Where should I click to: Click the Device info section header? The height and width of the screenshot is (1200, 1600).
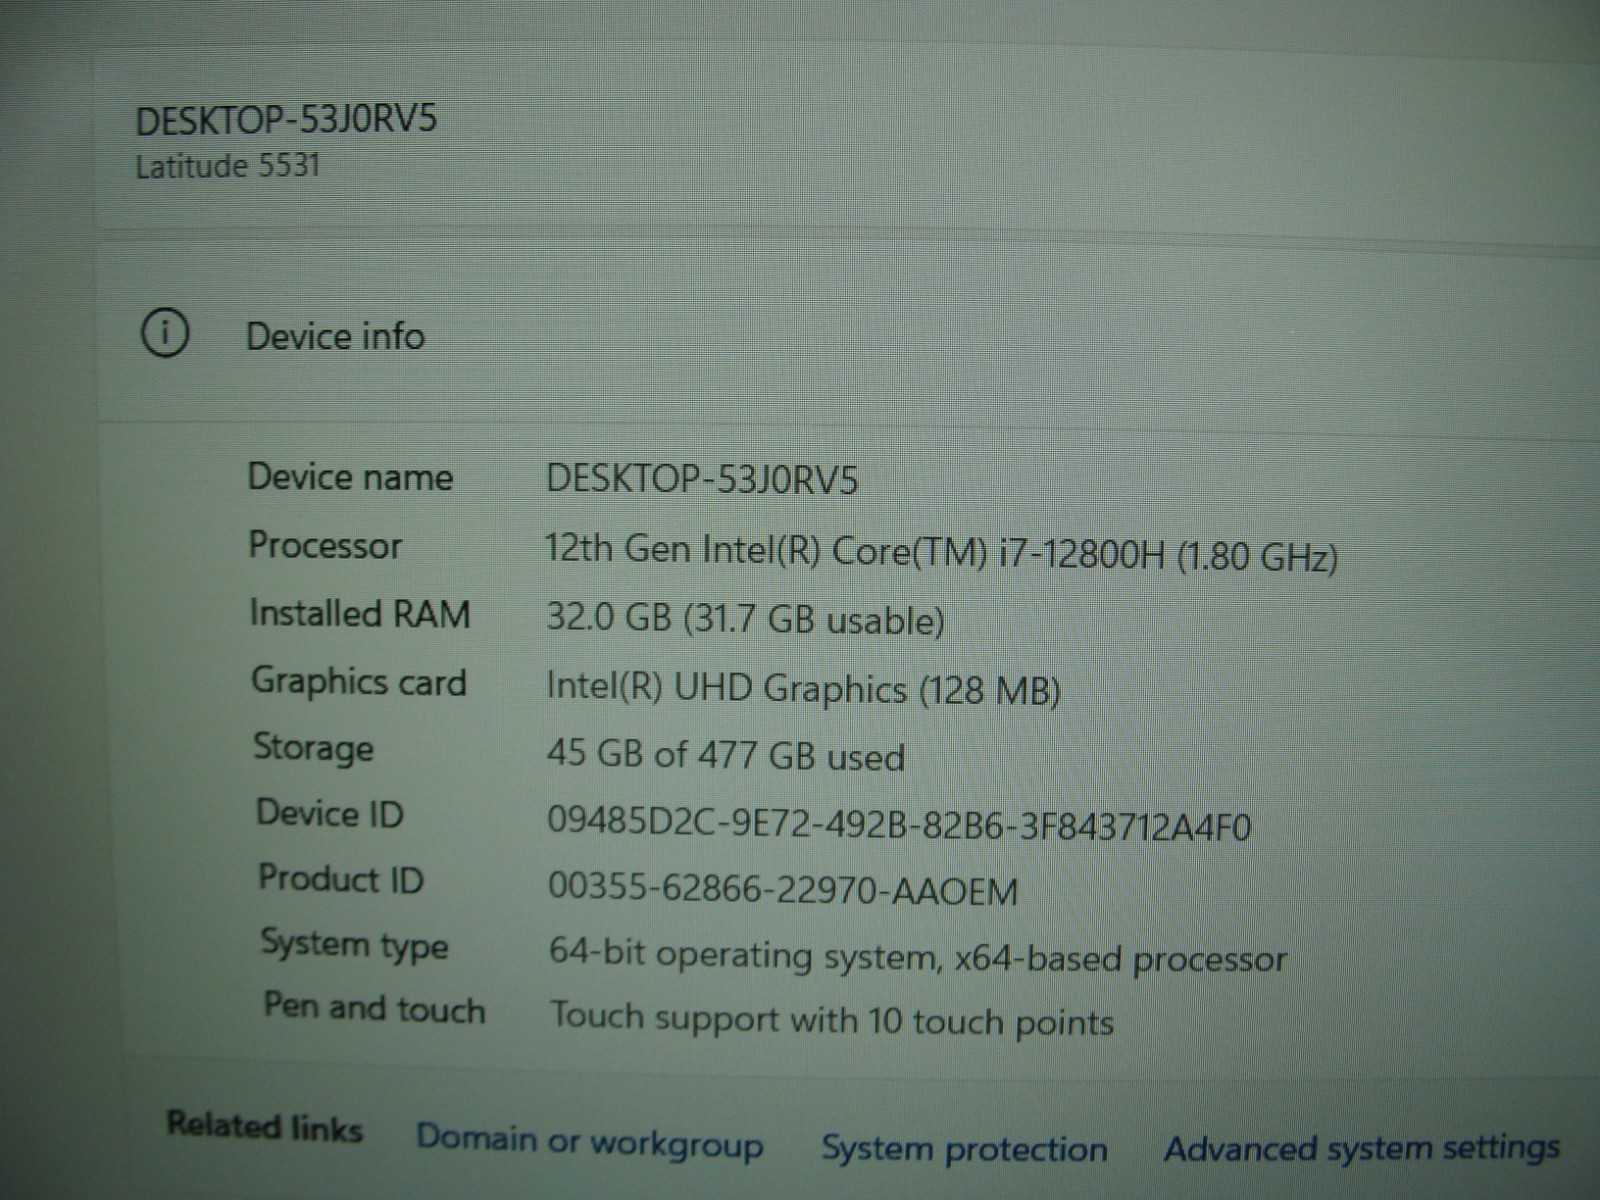(x=335, y=336)
